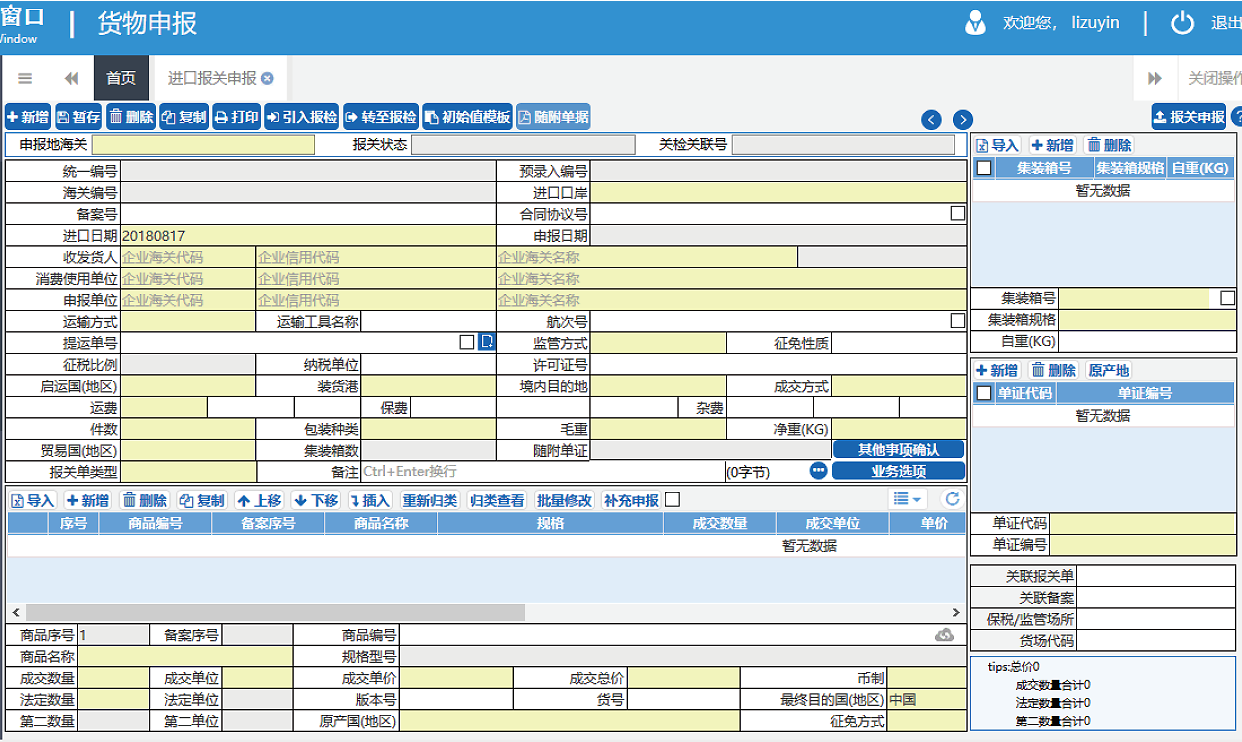This screenshot has height=742, width=1242.
Task: Click the 申报地海关 input field
Action: click(x=203, y=145)
